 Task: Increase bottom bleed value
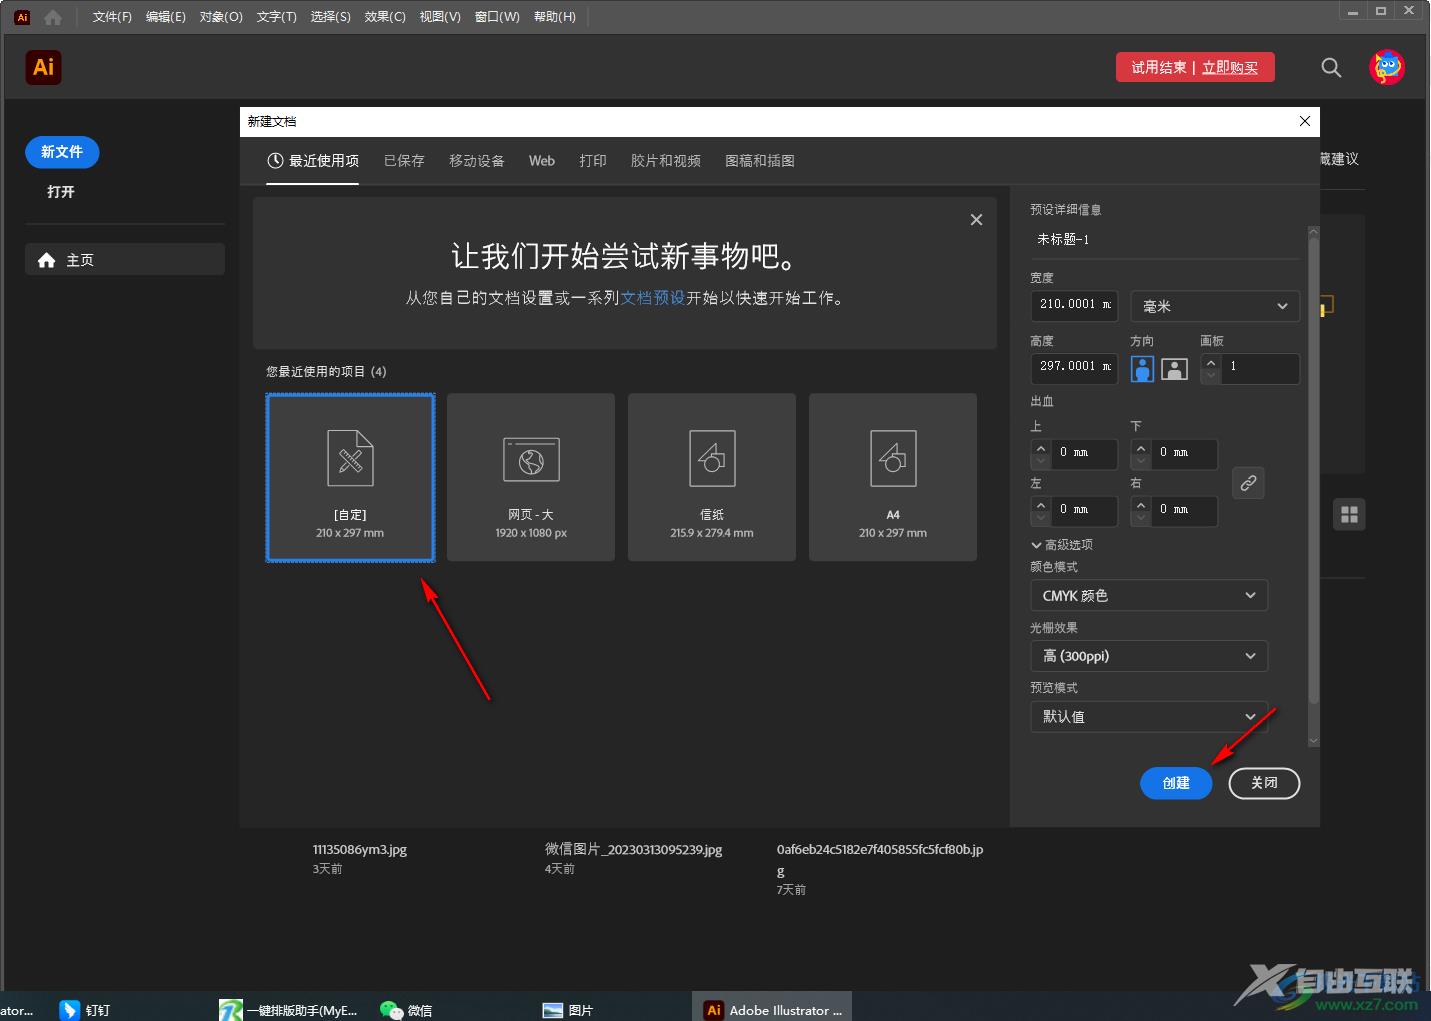point(1141,448)
